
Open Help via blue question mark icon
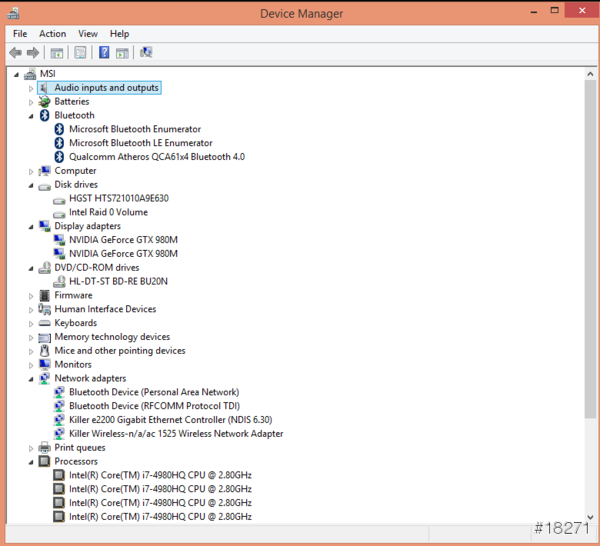click(x=104, y=52)
